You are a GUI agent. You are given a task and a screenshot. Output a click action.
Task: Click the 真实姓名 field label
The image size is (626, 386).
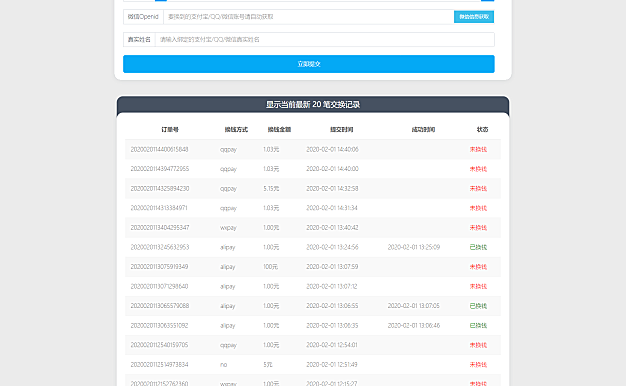[x=139, y=40]
